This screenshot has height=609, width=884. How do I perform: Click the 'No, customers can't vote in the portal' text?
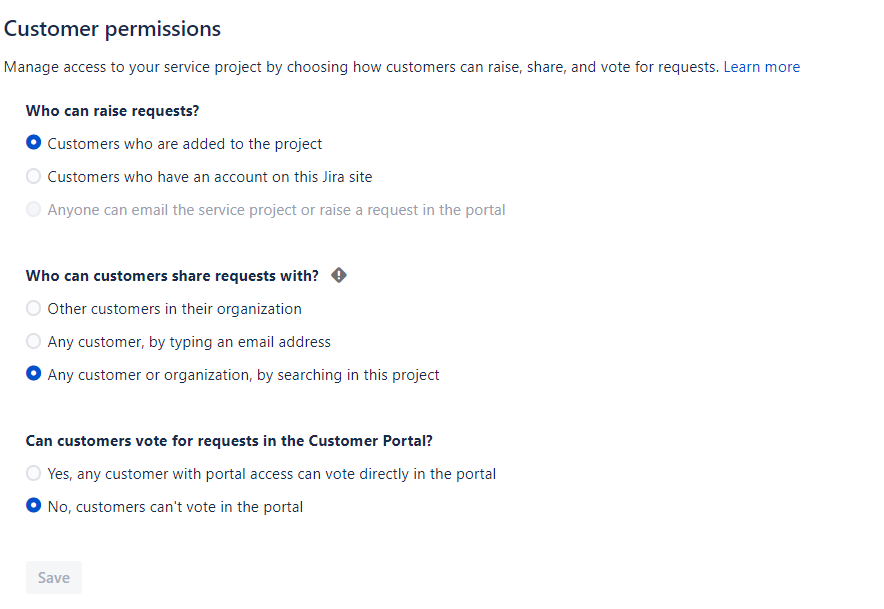175,507
